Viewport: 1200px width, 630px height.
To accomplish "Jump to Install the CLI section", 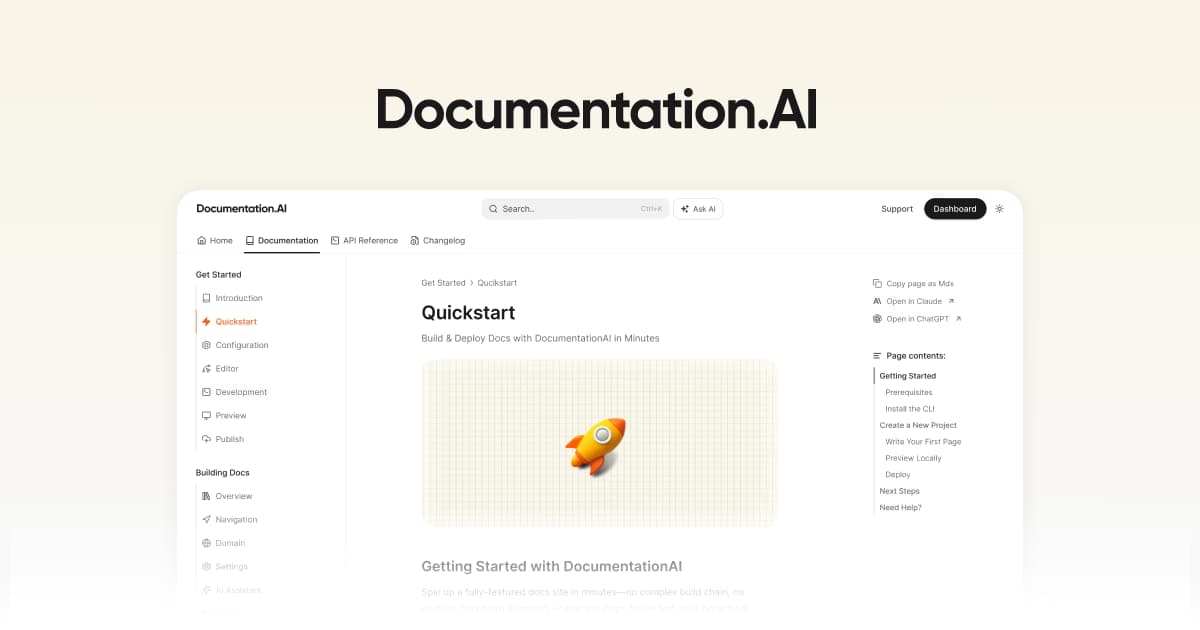I will [x=909, y=409].
